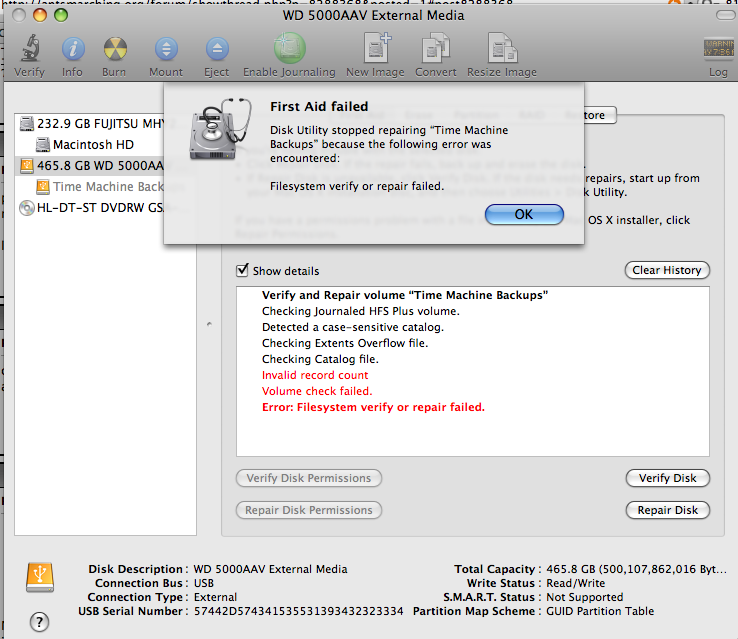Click the toolbar toggle pill button in title bar
Viewport: 738px width, 639px height.
point(725,15)
